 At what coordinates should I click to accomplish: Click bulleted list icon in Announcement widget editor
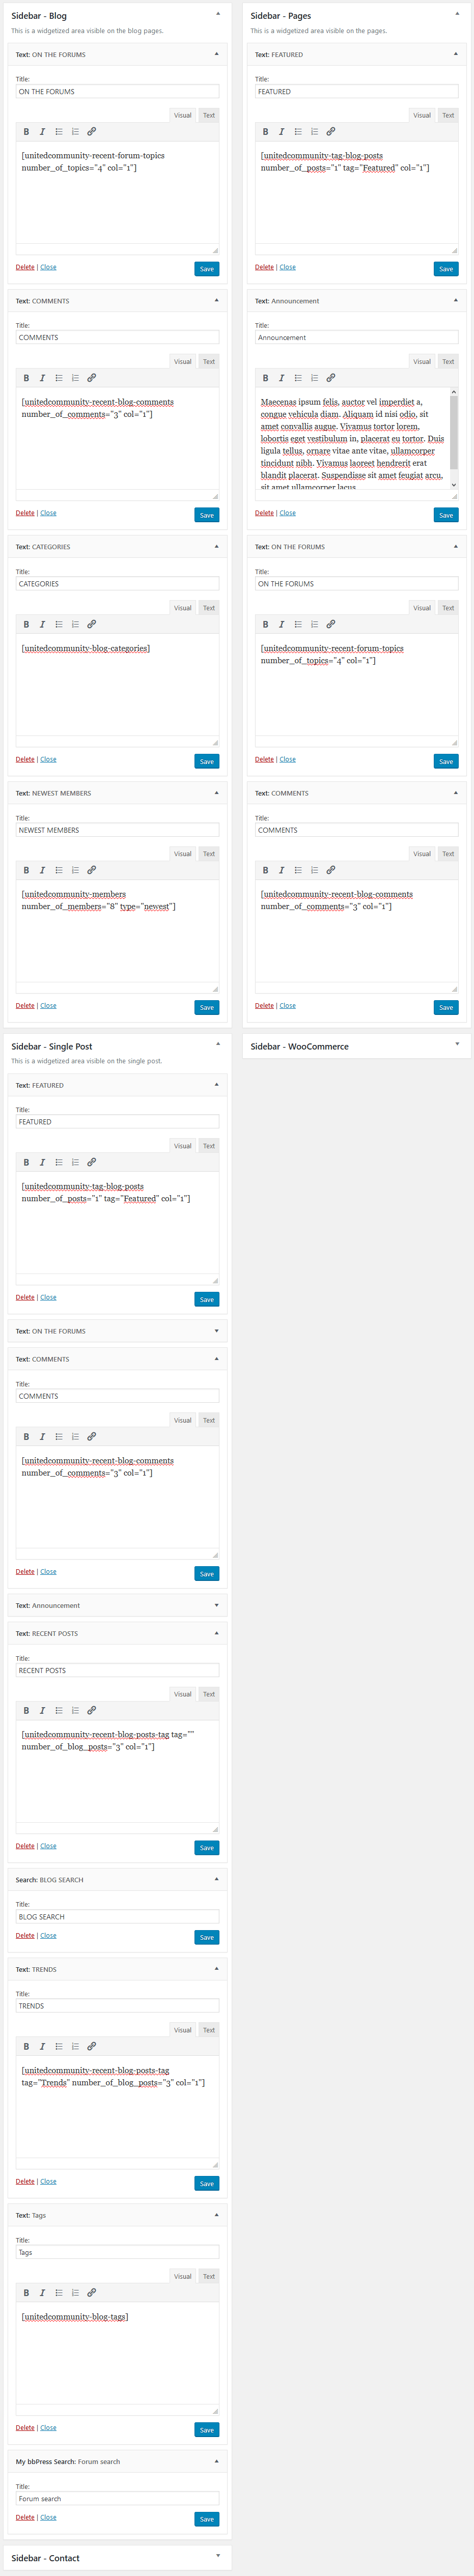298,378
